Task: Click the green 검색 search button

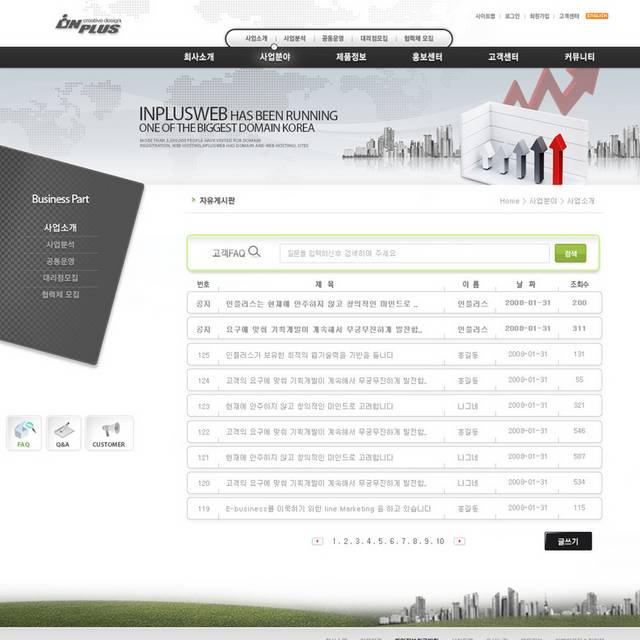Action: point(570,253)
